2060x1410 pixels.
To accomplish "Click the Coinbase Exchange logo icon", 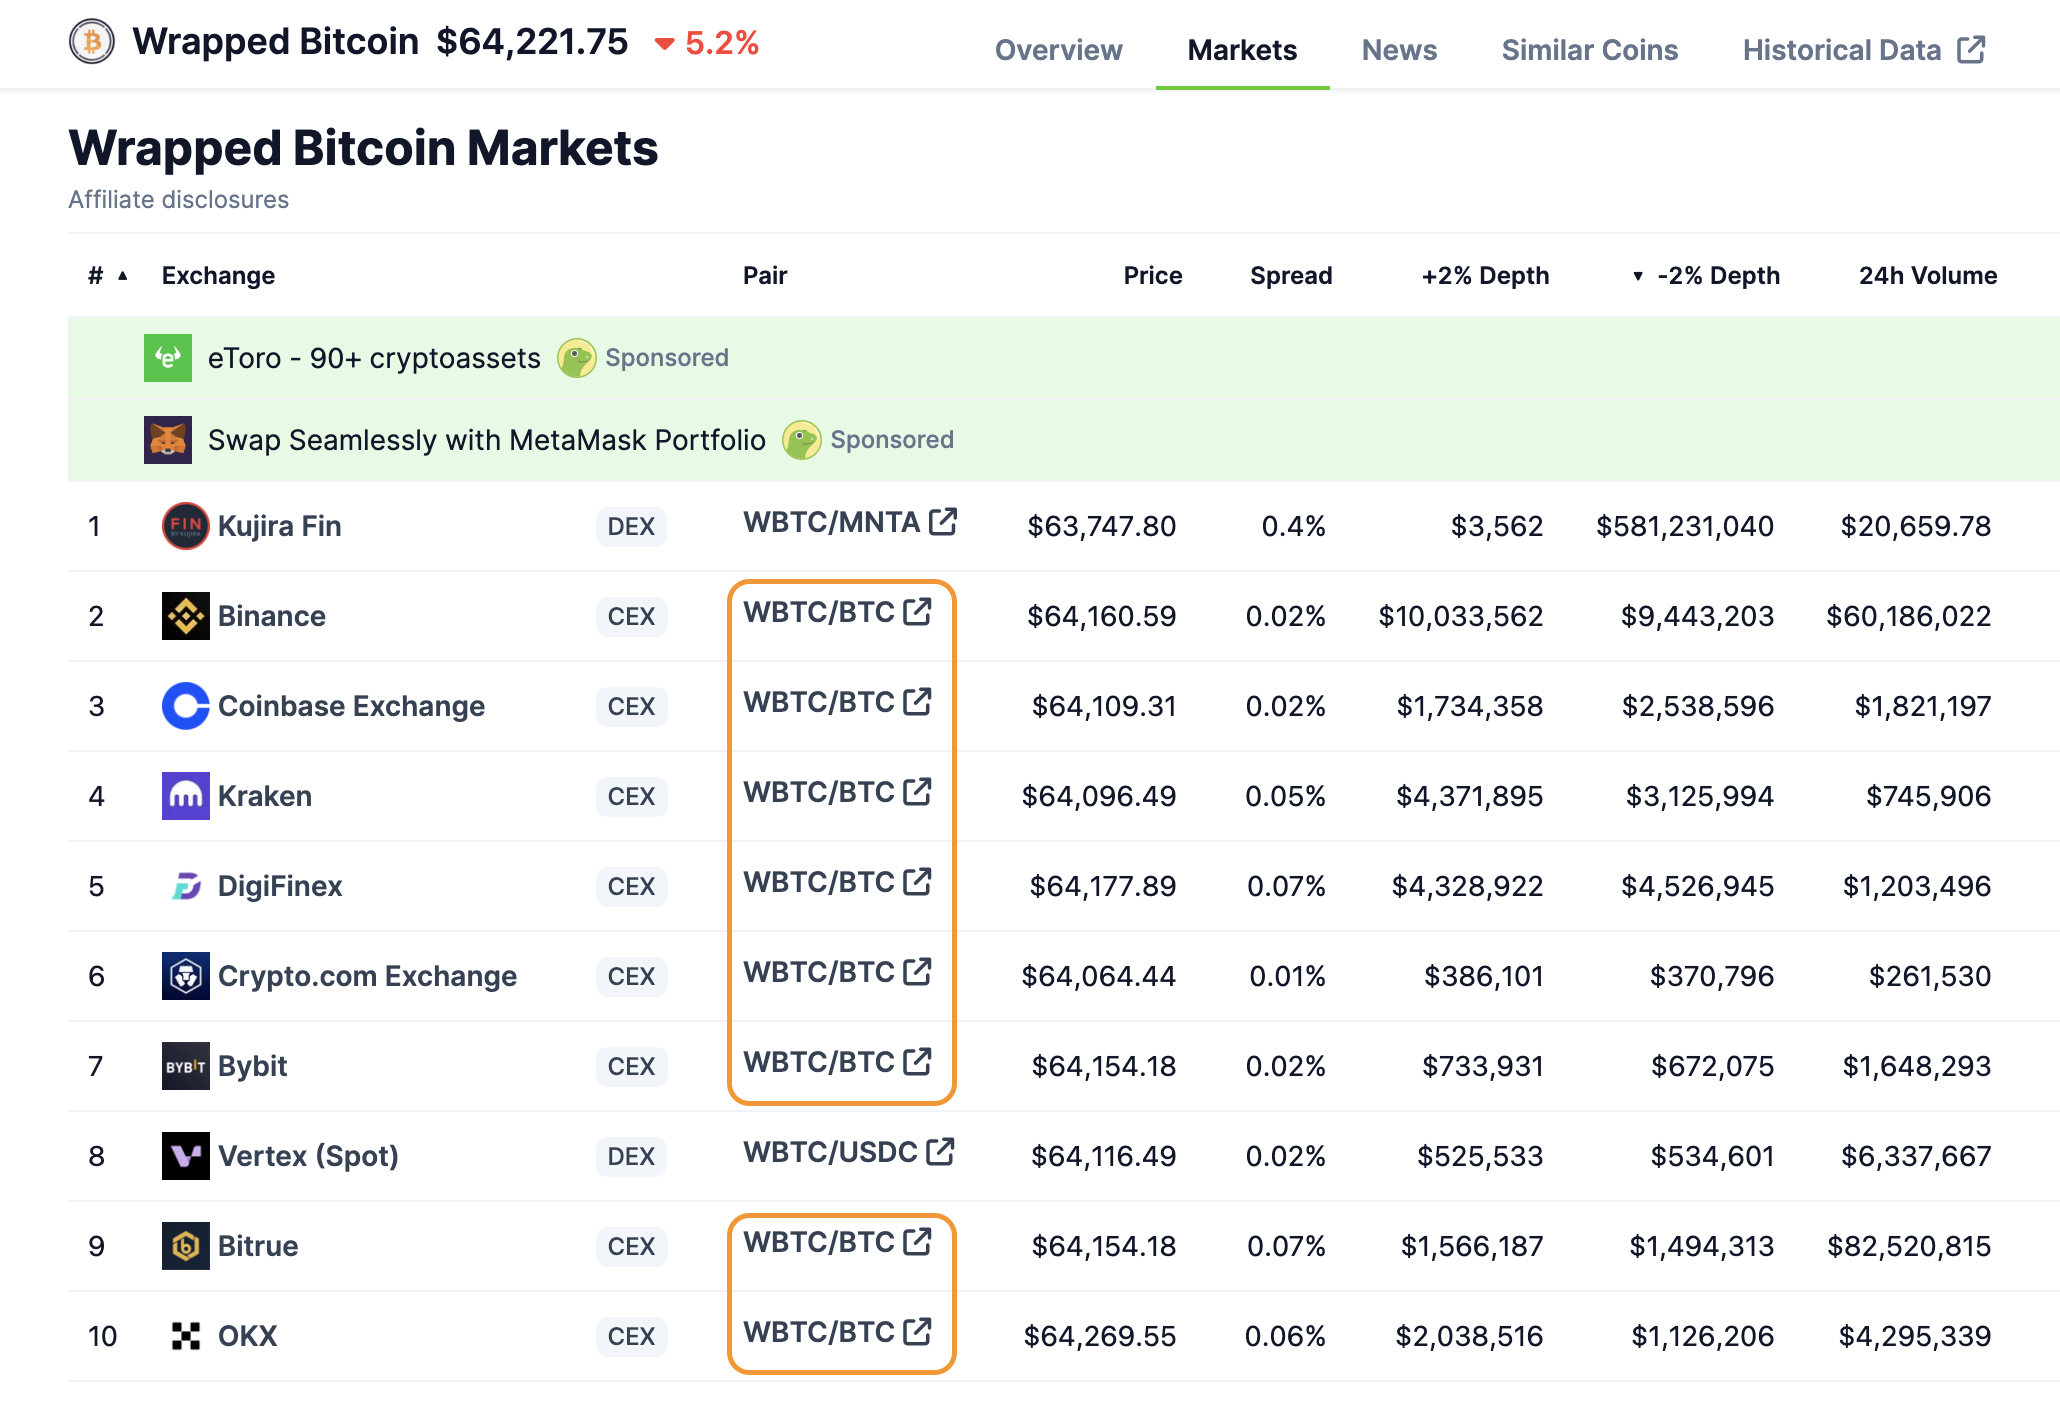I will coord(185,706).
